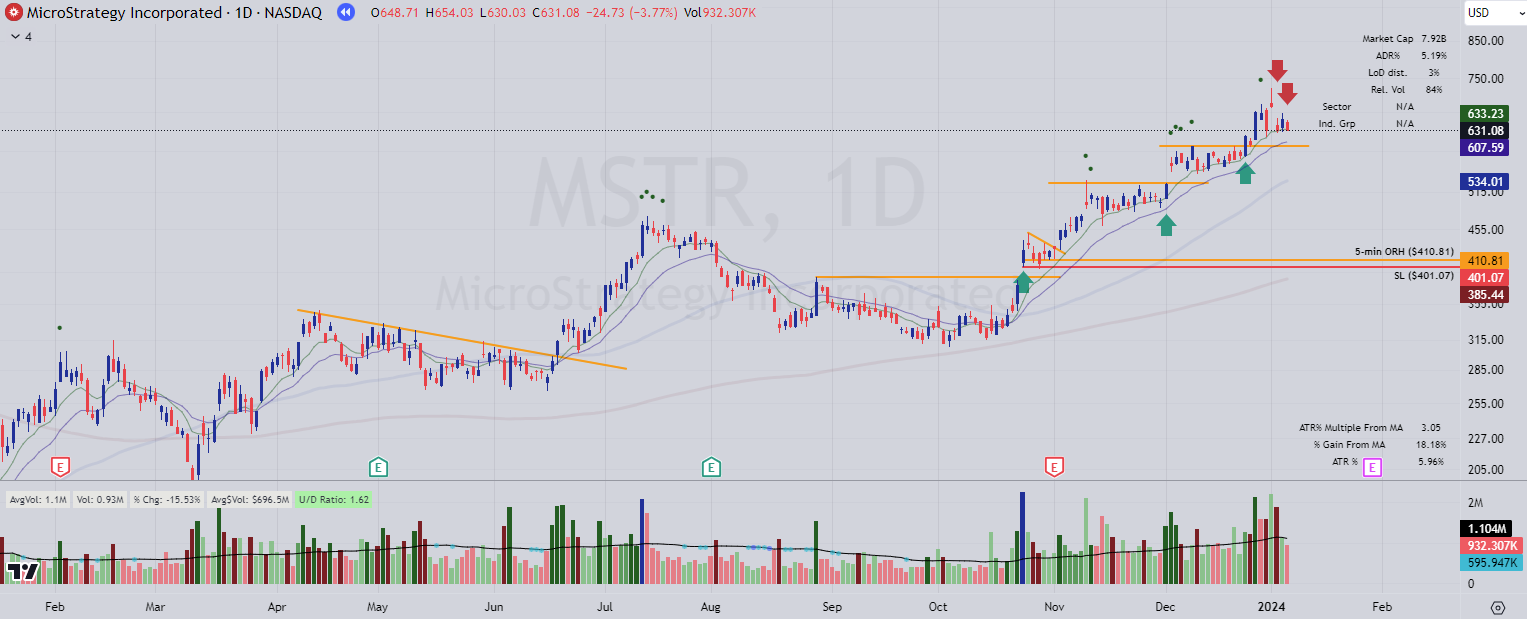1527x619 pixels.
Task: Click the blue 534.01 price label
Action: coord(1485,181)
